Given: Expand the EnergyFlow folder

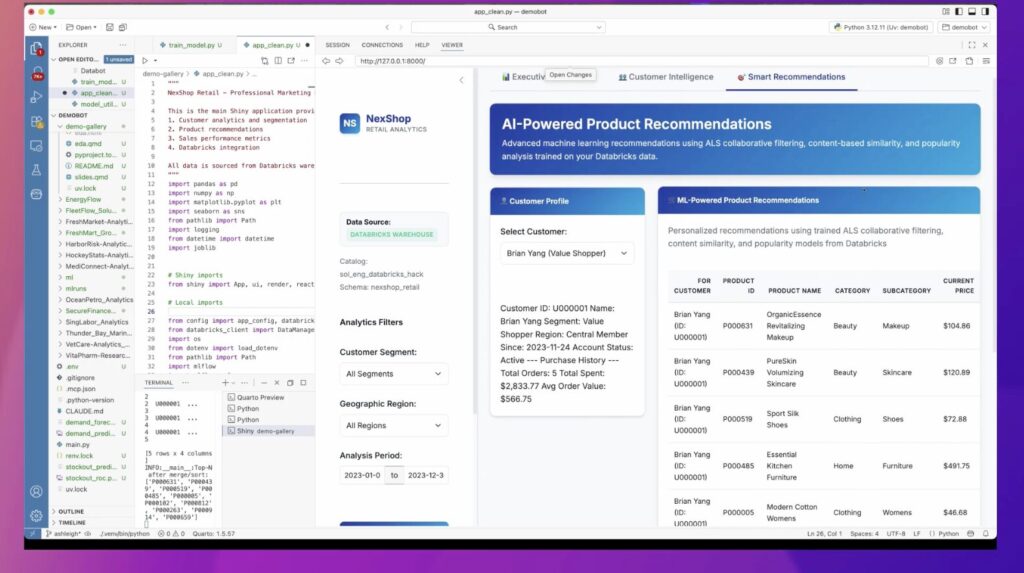Looking at the screenshot, I should [x=83, y=199].
